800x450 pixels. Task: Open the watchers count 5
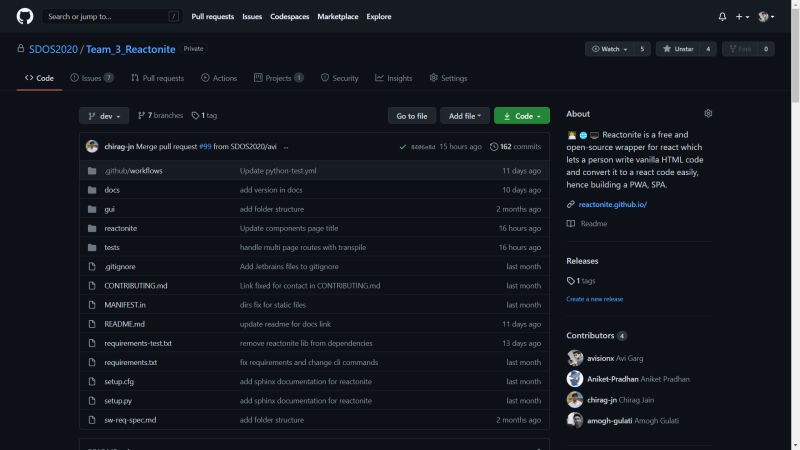pyautogui.click(x=642, y=49)
